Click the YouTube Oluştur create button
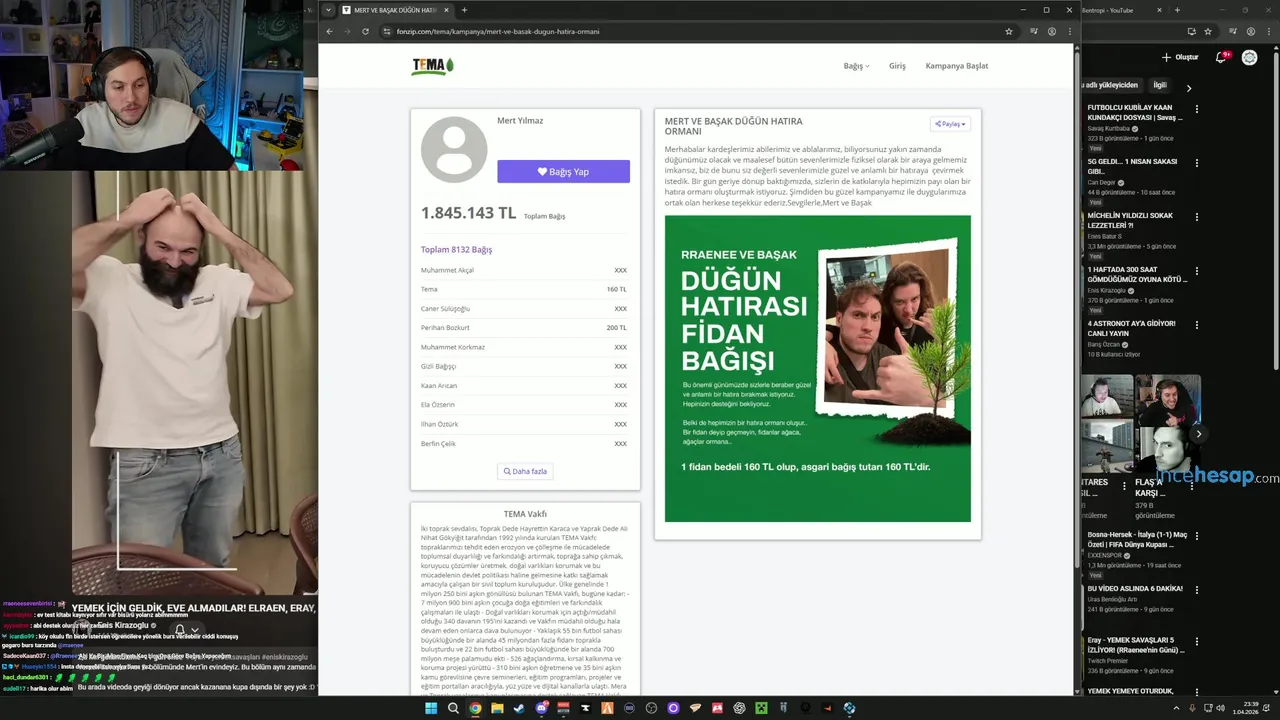The height and width of the screenshot is (720, 1280). (x=1180, y=57)
